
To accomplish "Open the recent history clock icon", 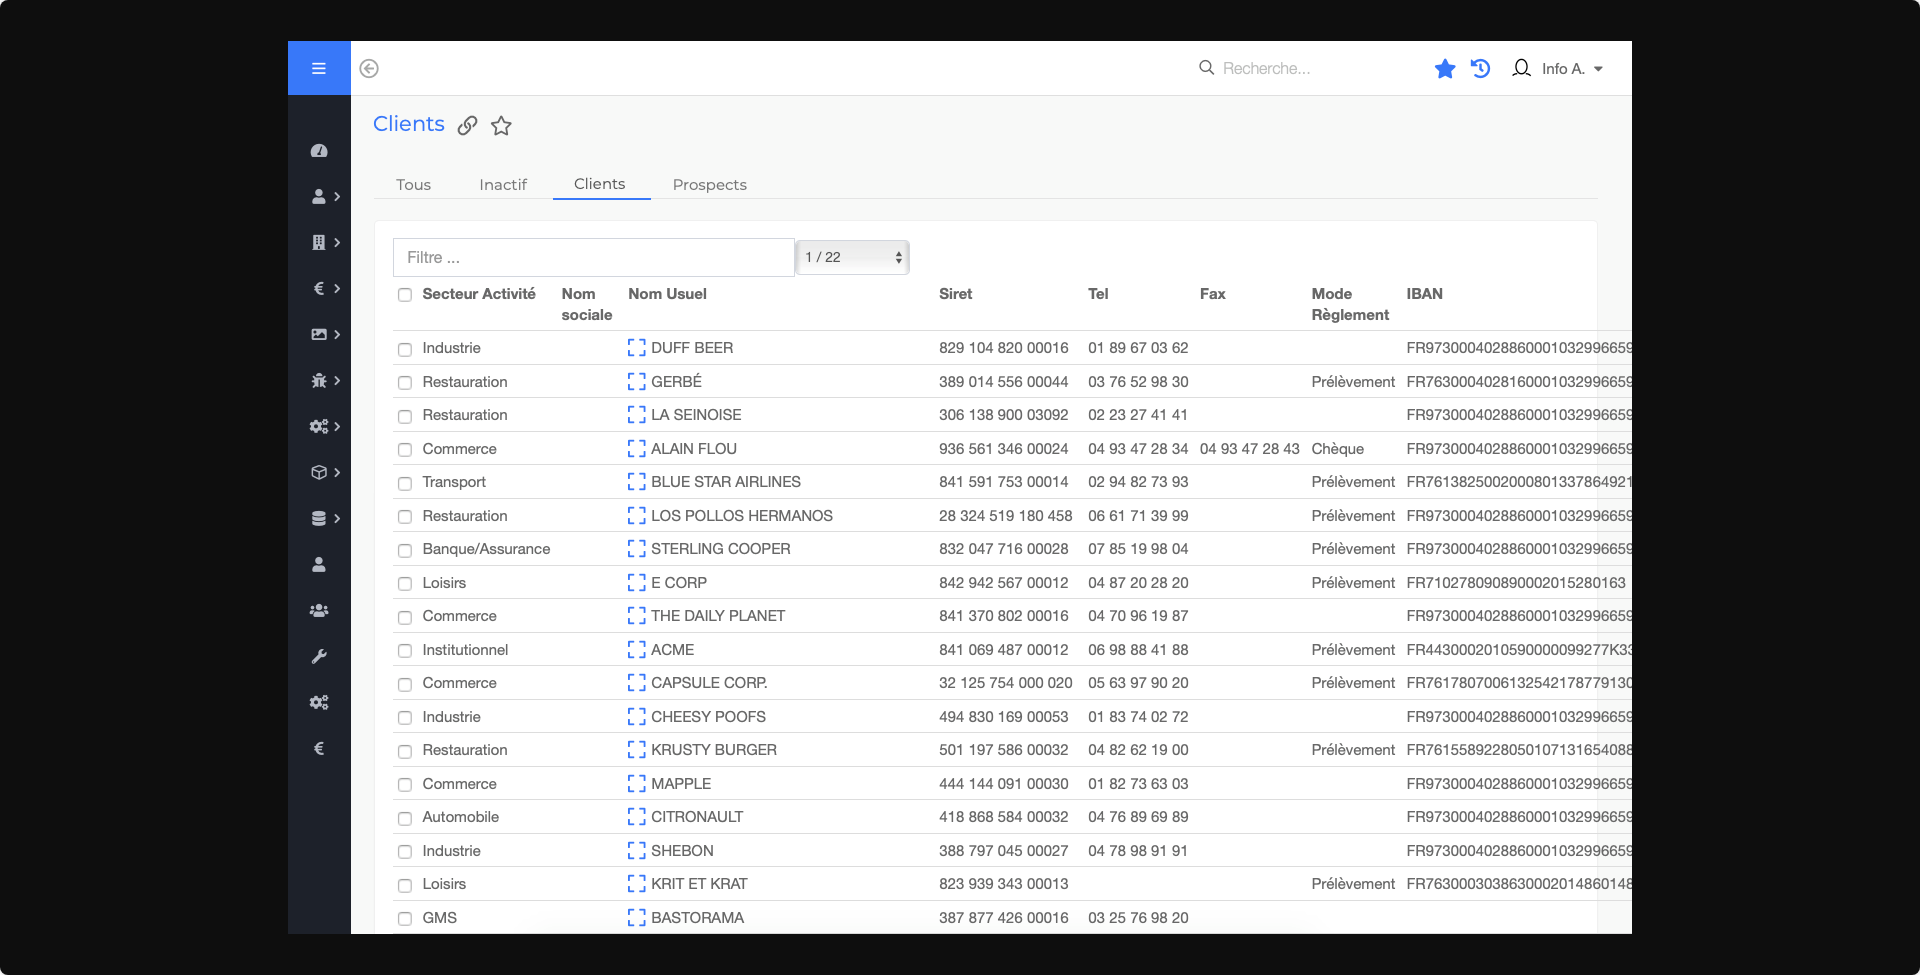I will tap(1480, 69).
